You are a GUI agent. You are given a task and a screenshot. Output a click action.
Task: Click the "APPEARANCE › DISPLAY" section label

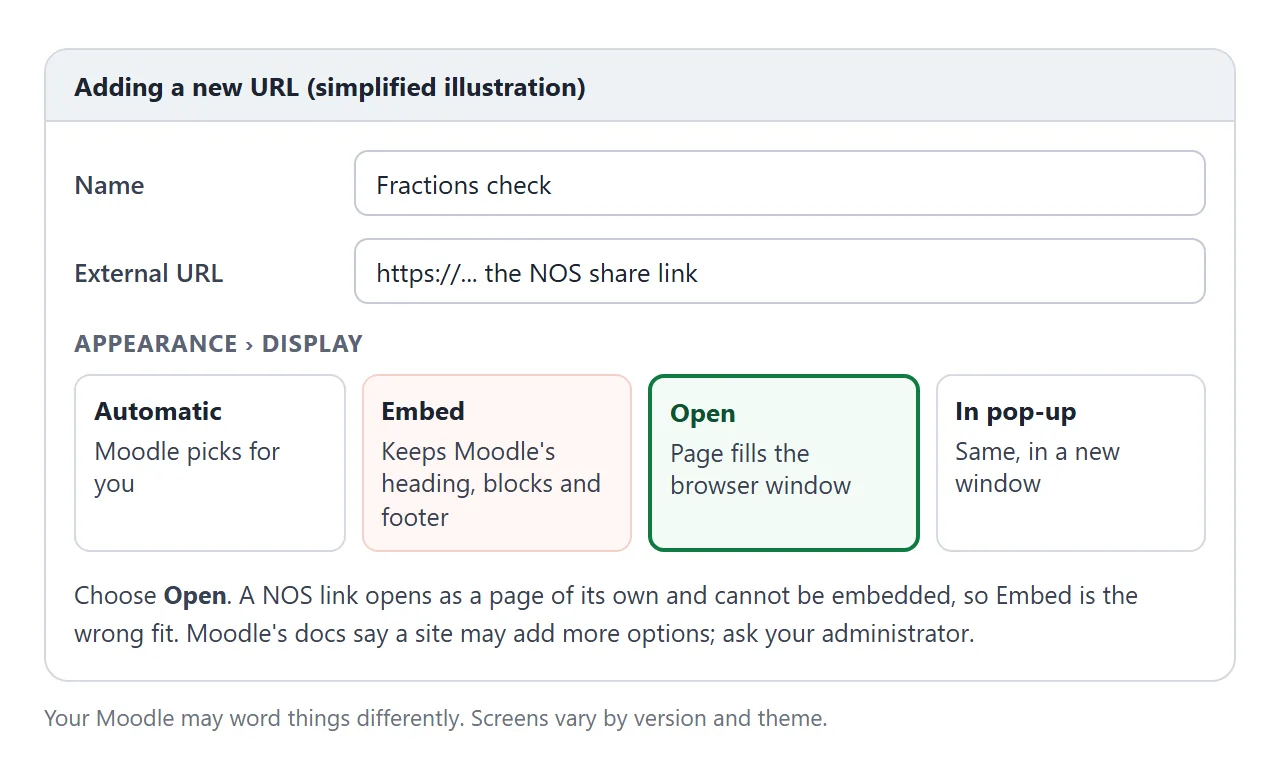tap(218, 344)
